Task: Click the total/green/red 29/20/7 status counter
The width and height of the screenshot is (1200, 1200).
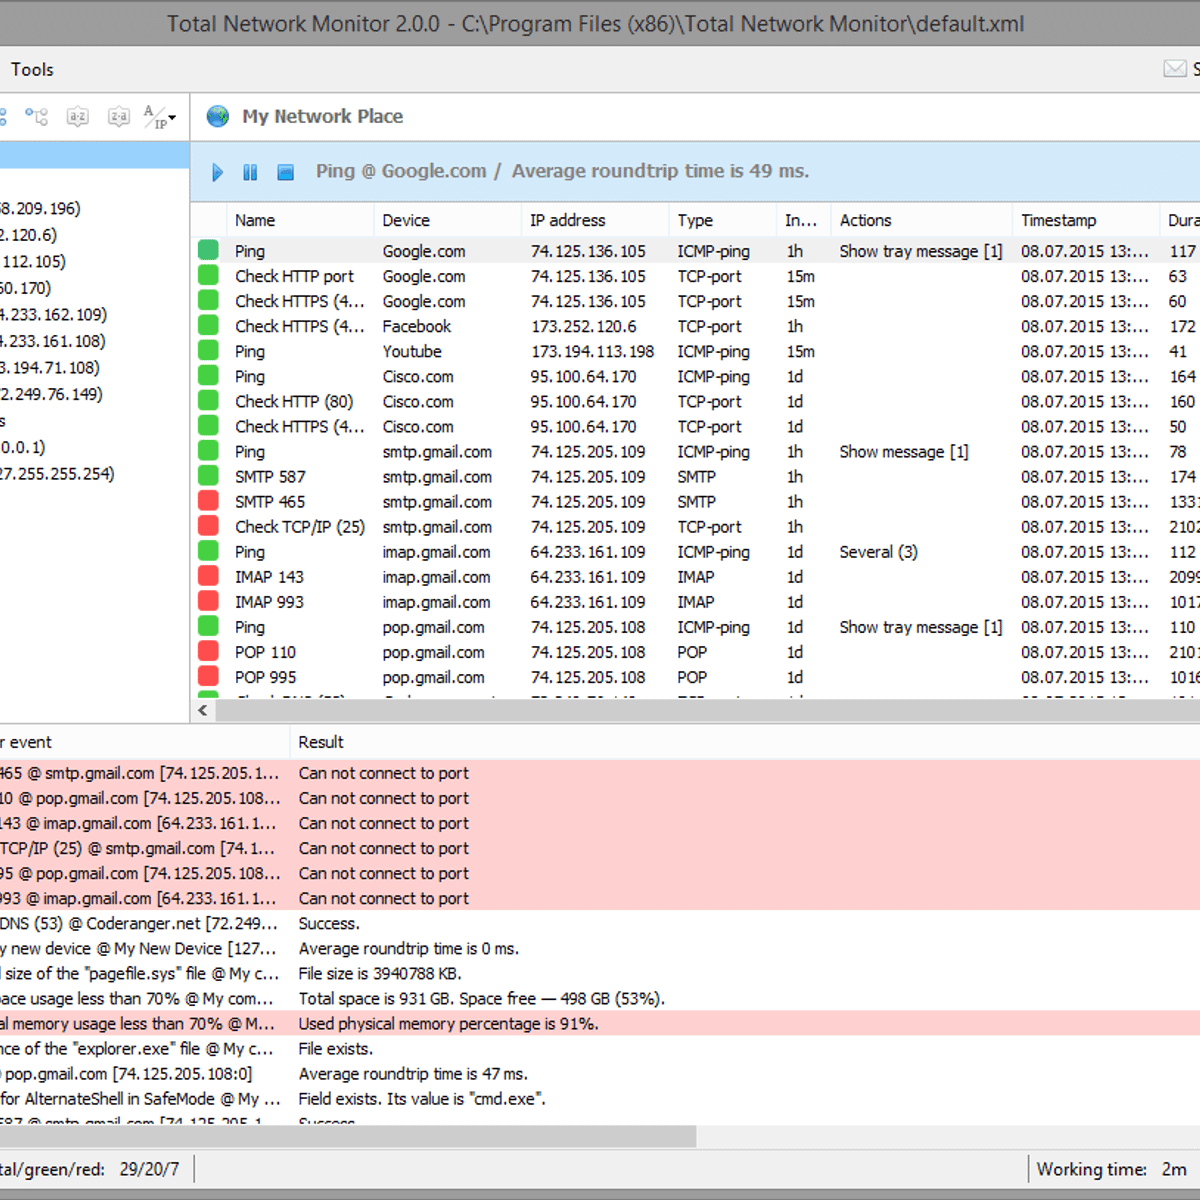Action: tap(90, 1169)
